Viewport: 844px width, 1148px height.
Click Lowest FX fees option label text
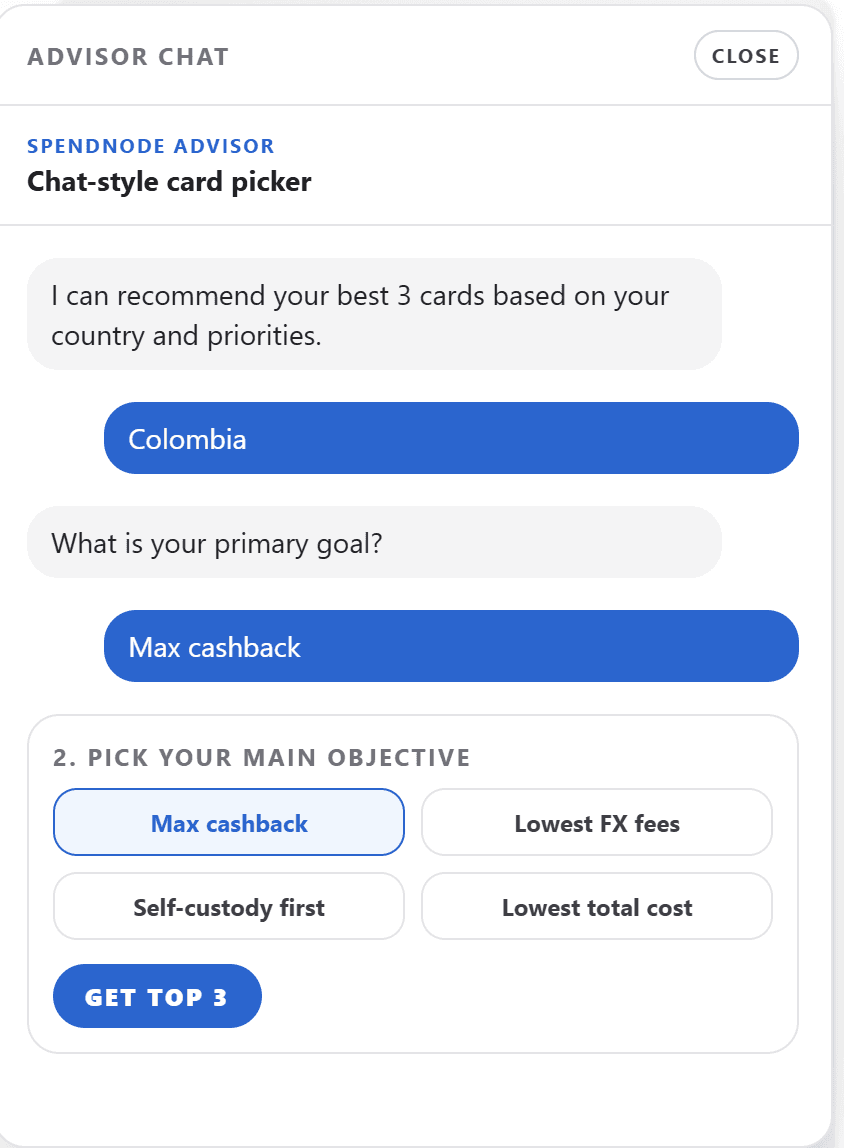click(x=596, y=822)
